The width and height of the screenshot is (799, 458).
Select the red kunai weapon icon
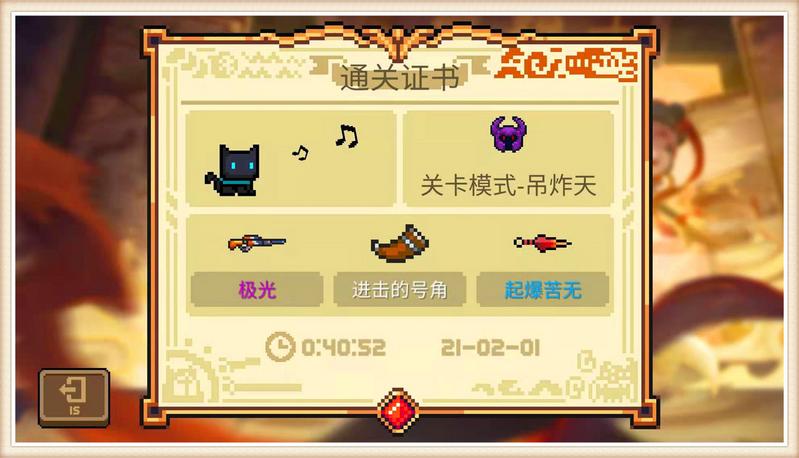tap(542, 243)
